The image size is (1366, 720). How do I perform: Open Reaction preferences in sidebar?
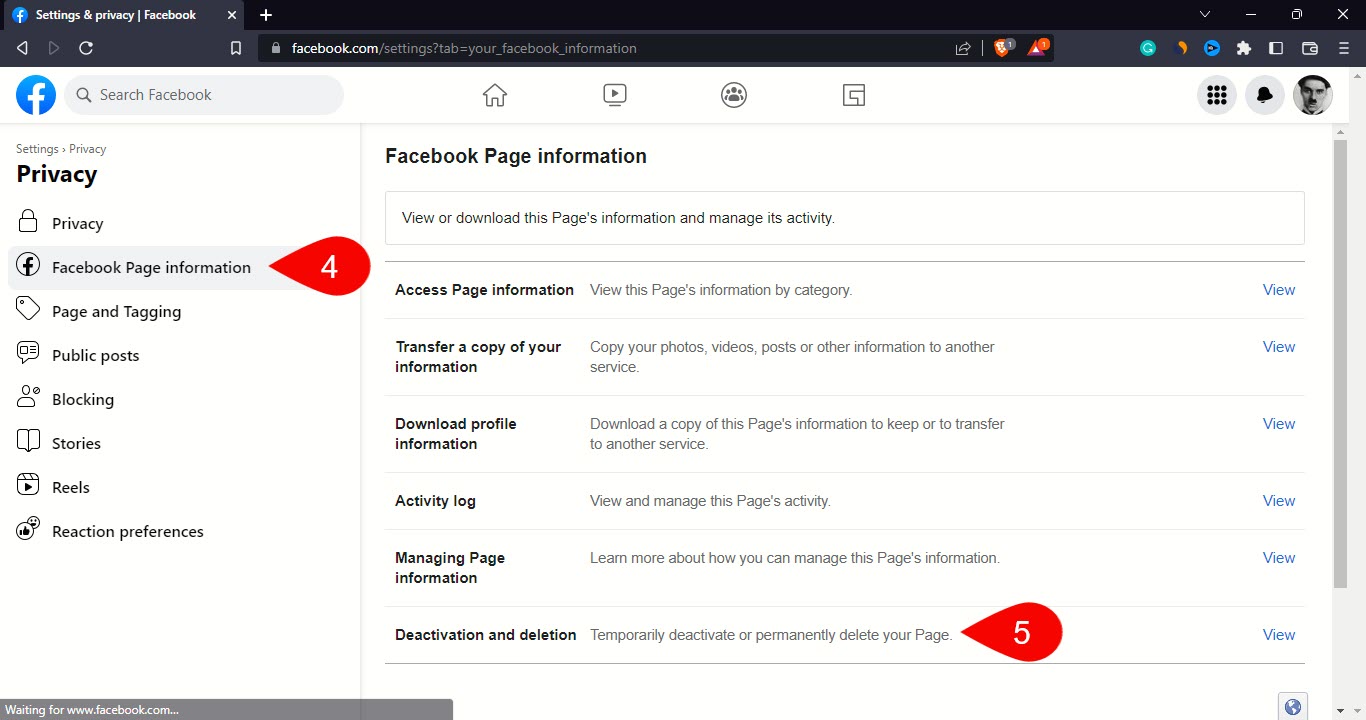coord(127,531)
